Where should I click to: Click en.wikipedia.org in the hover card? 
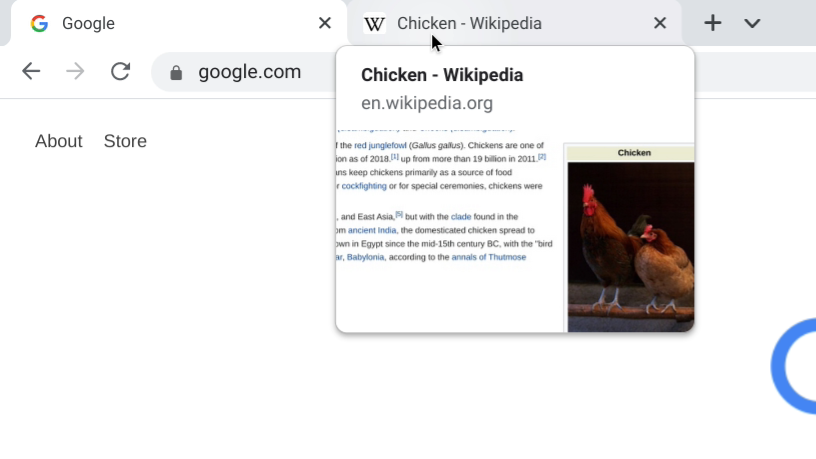click(427, 103)
